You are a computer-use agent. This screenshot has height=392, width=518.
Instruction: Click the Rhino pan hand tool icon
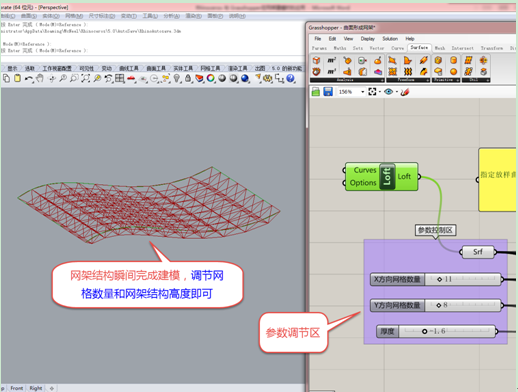[x=40, y=79]
